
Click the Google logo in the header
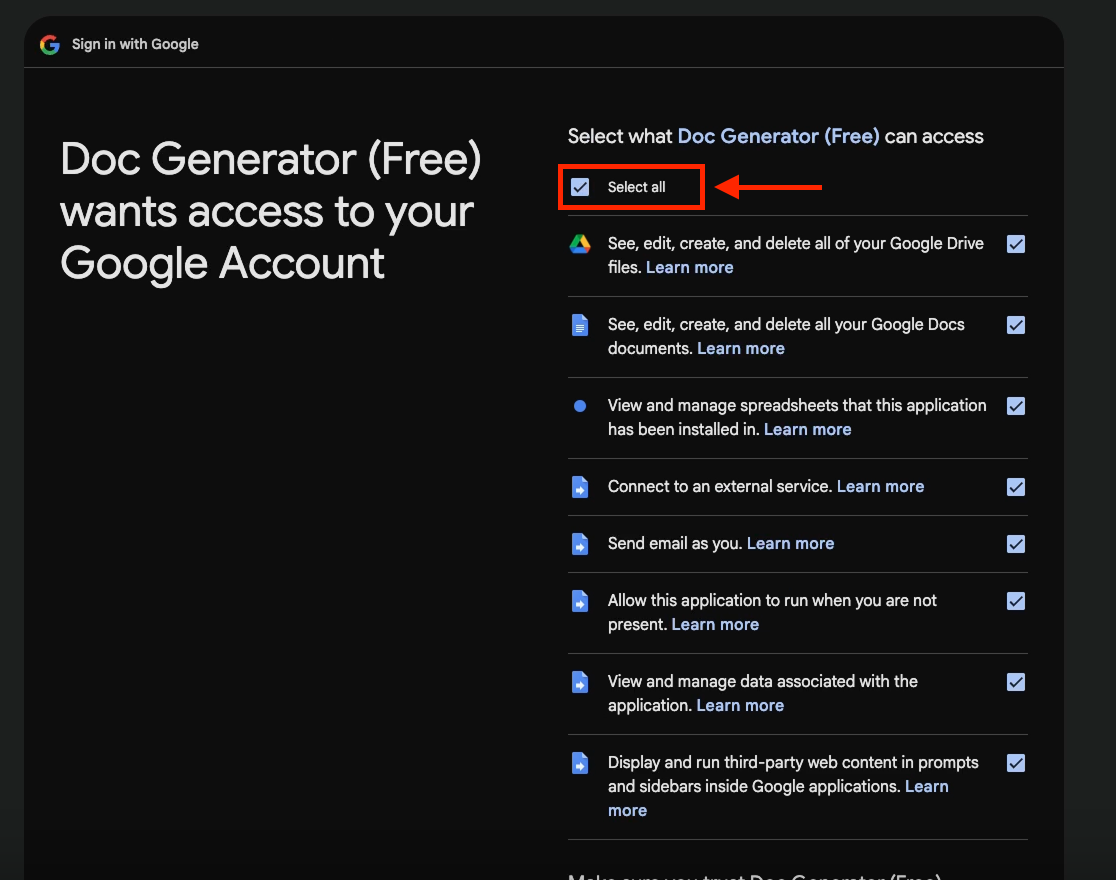tap(49, 44)
